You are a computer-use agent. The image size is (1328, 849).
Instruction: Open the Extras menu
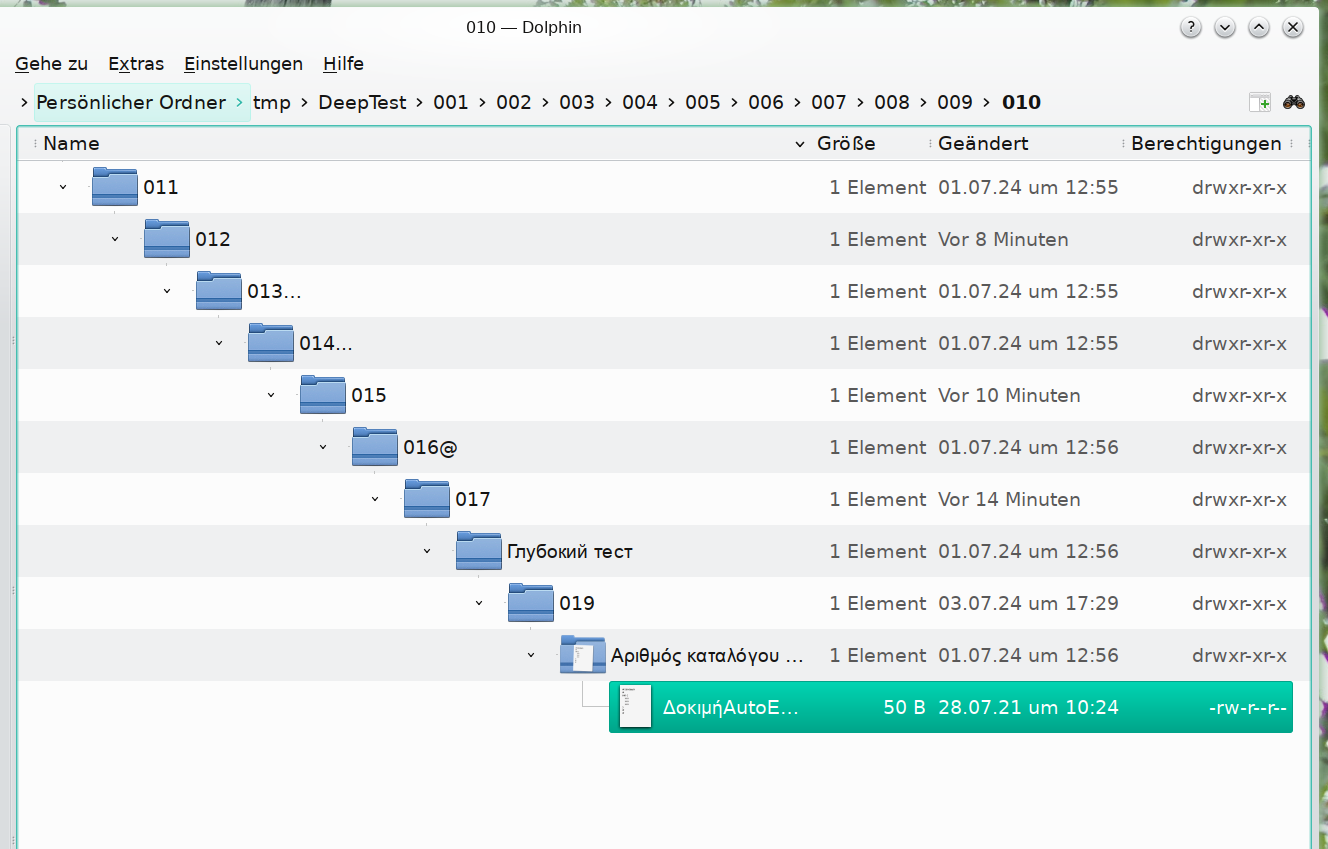coord(136,64)
